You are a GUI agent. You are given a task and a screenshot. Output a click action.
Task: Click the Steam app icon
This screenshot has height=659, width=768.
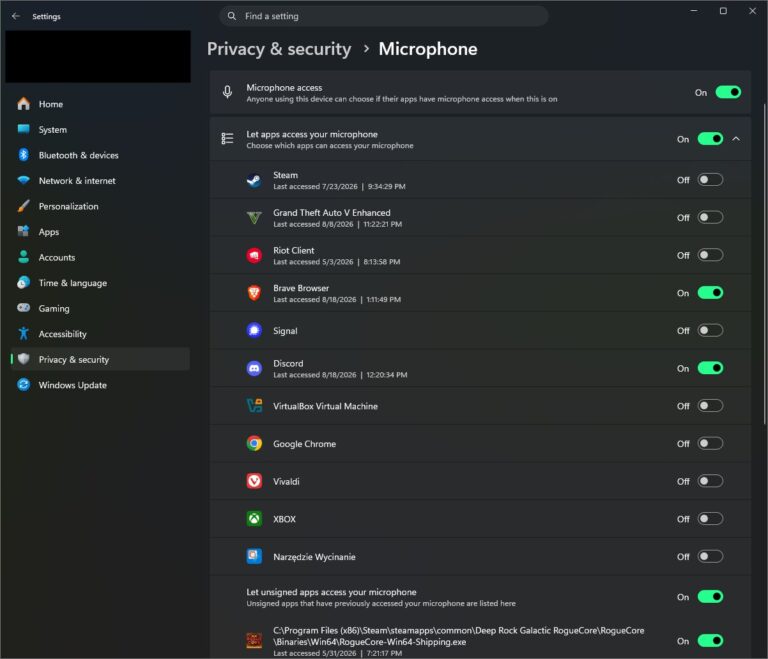pyautogui.click(x=254, y=180)
